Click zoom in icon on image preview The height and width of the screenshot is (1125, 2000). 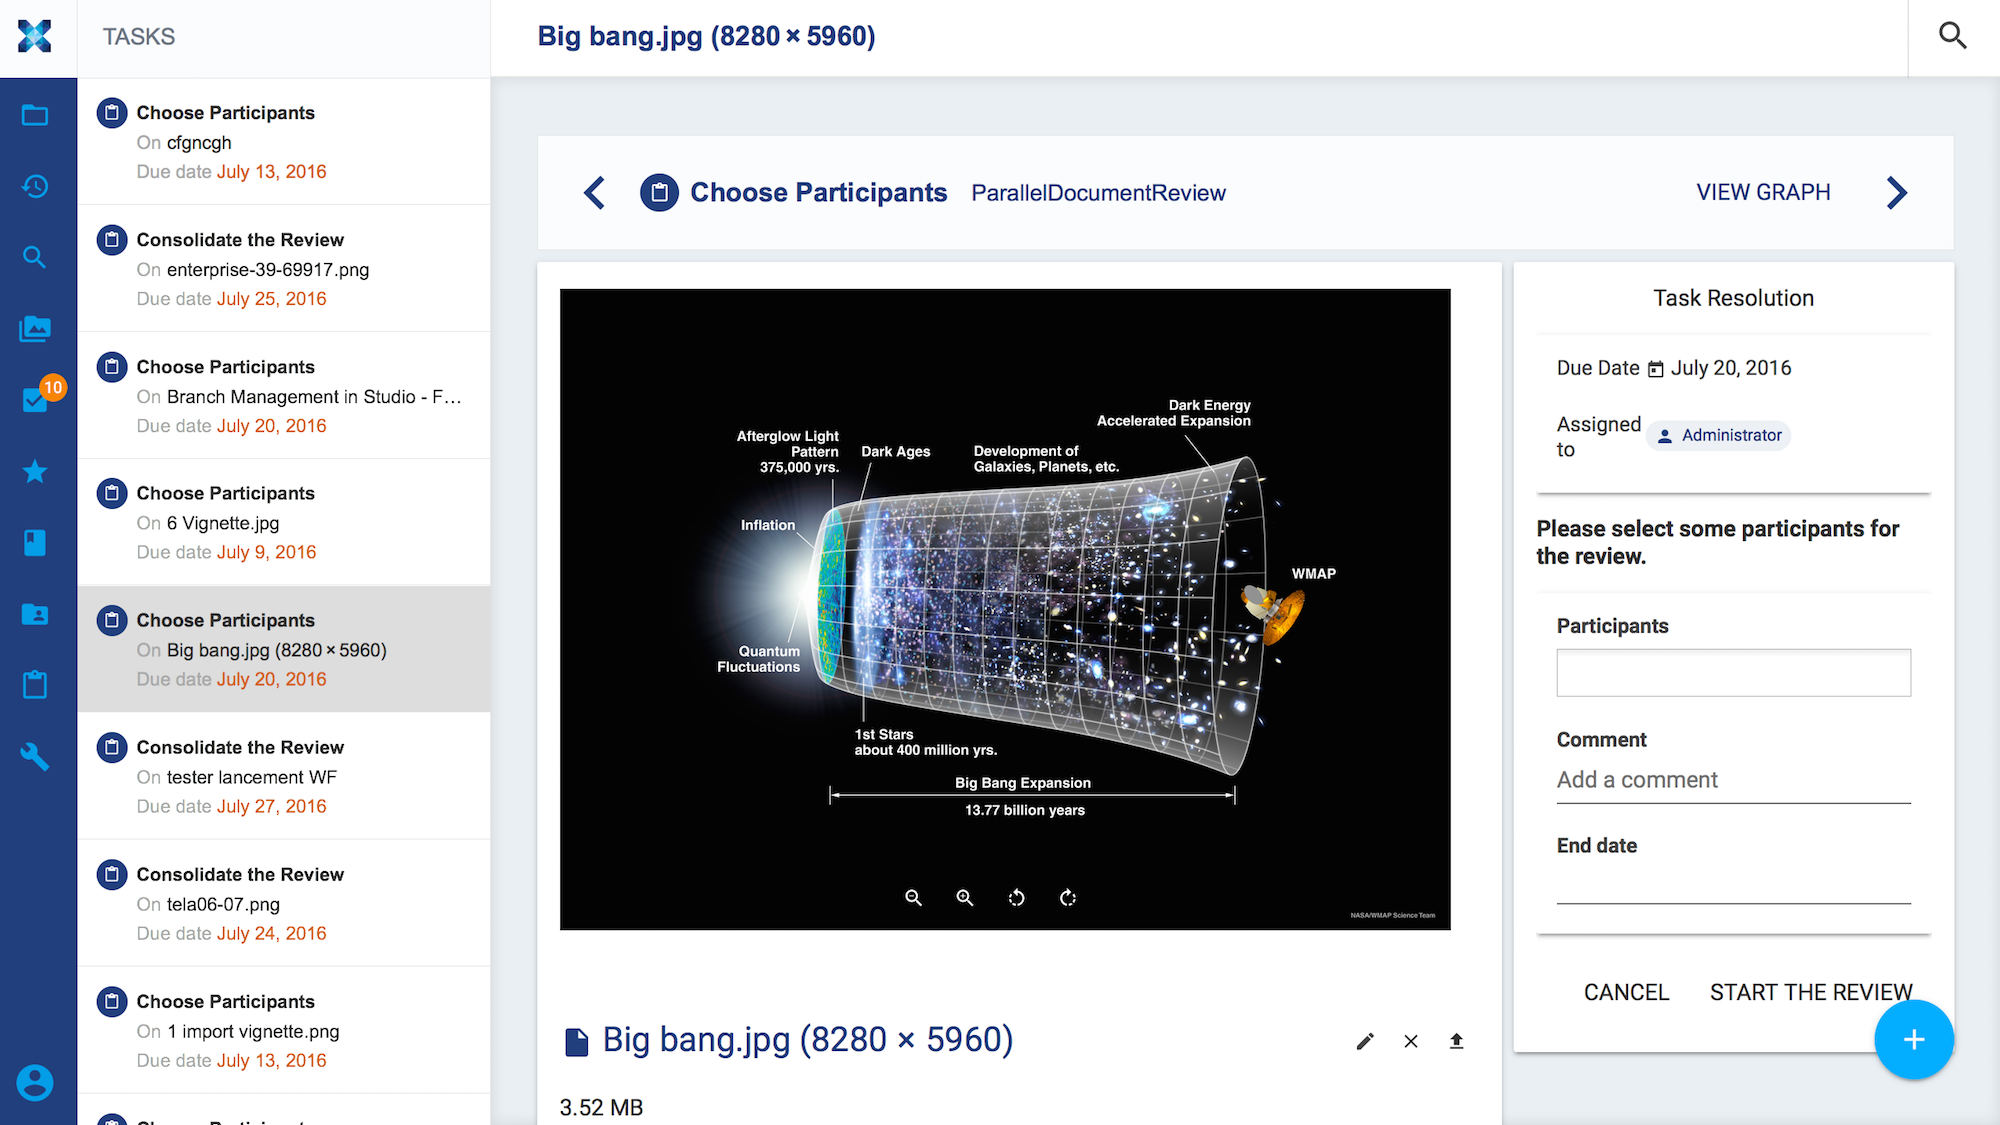965,898
